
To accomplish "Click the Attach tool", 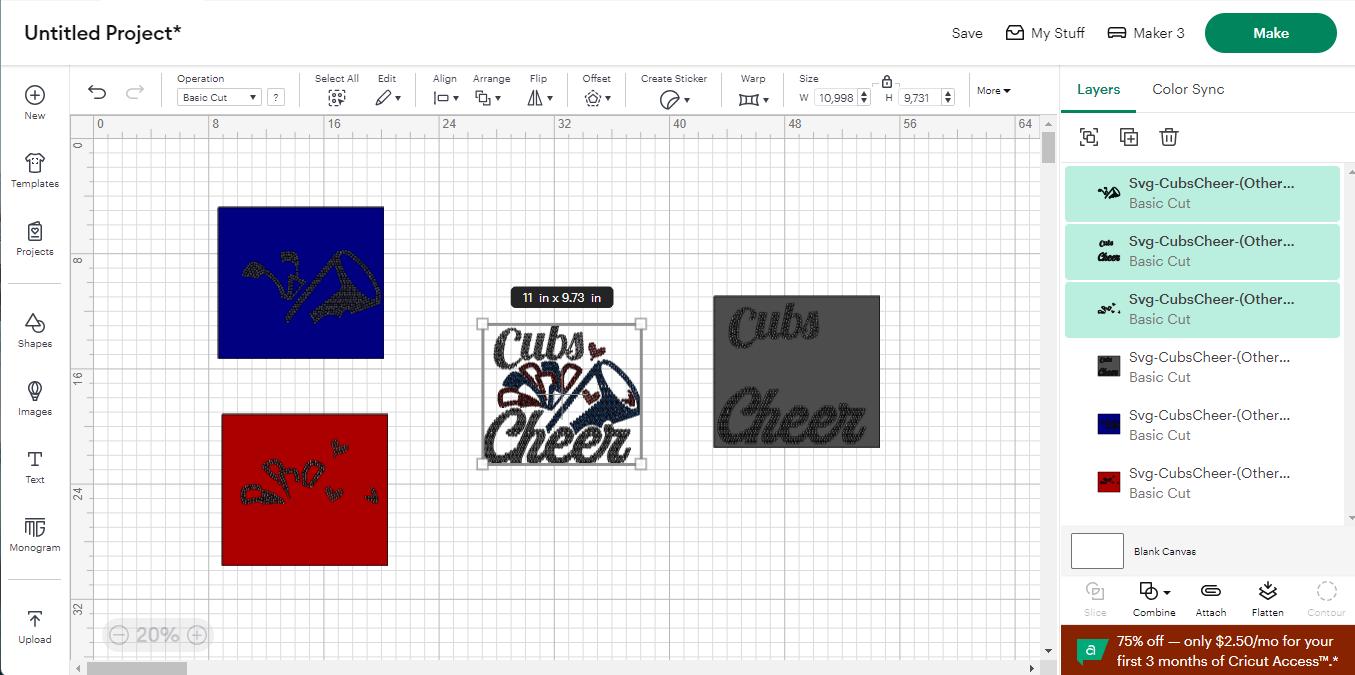I will pos(1211,599).
